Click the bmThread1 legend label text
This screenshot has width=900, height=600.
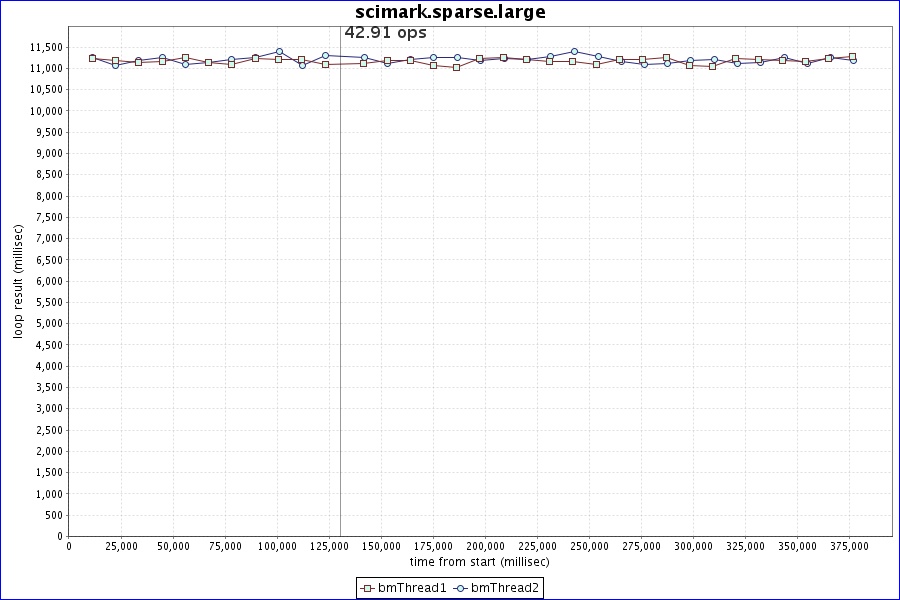click(x=411, y=588)
